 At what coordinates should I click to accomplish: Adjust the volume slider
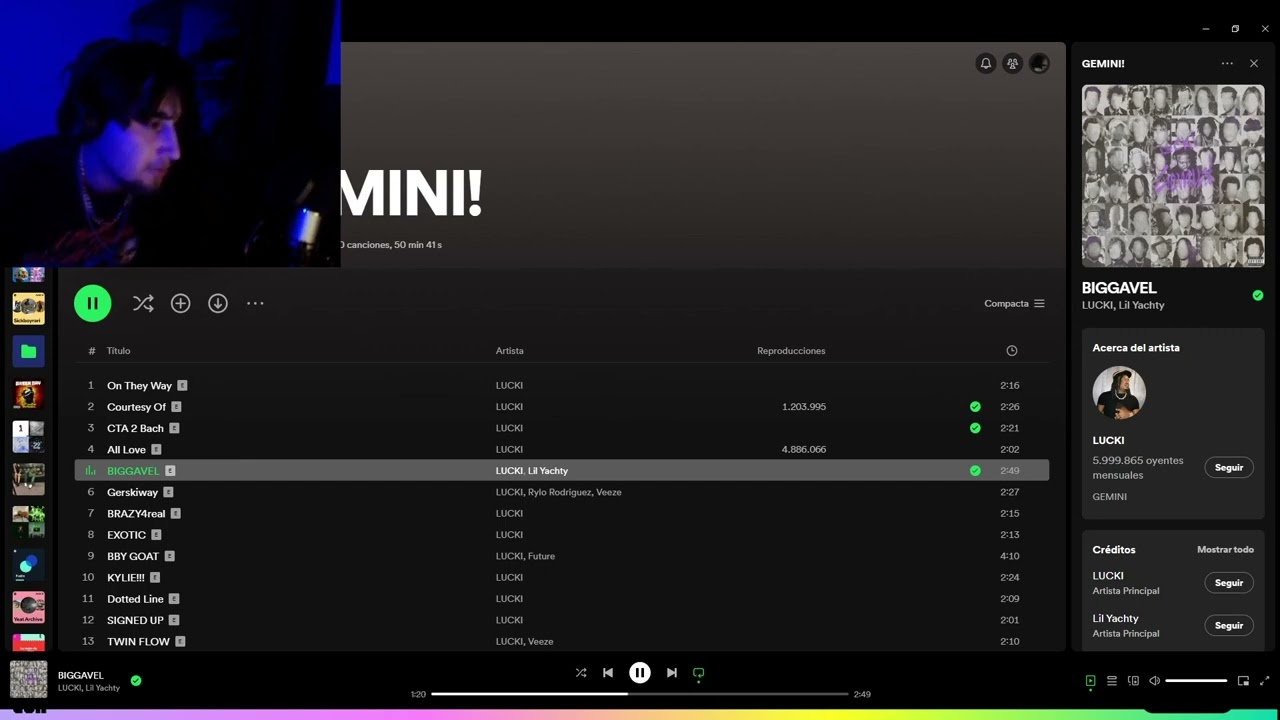tap(1196, 681)
